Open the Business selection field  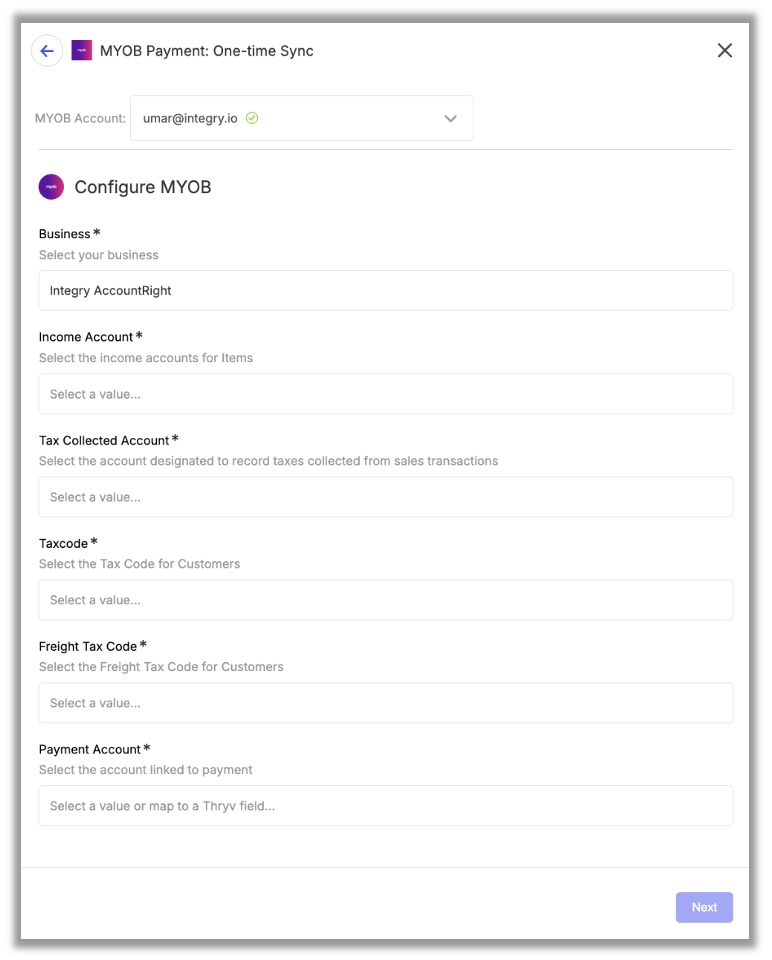[386, 291]
